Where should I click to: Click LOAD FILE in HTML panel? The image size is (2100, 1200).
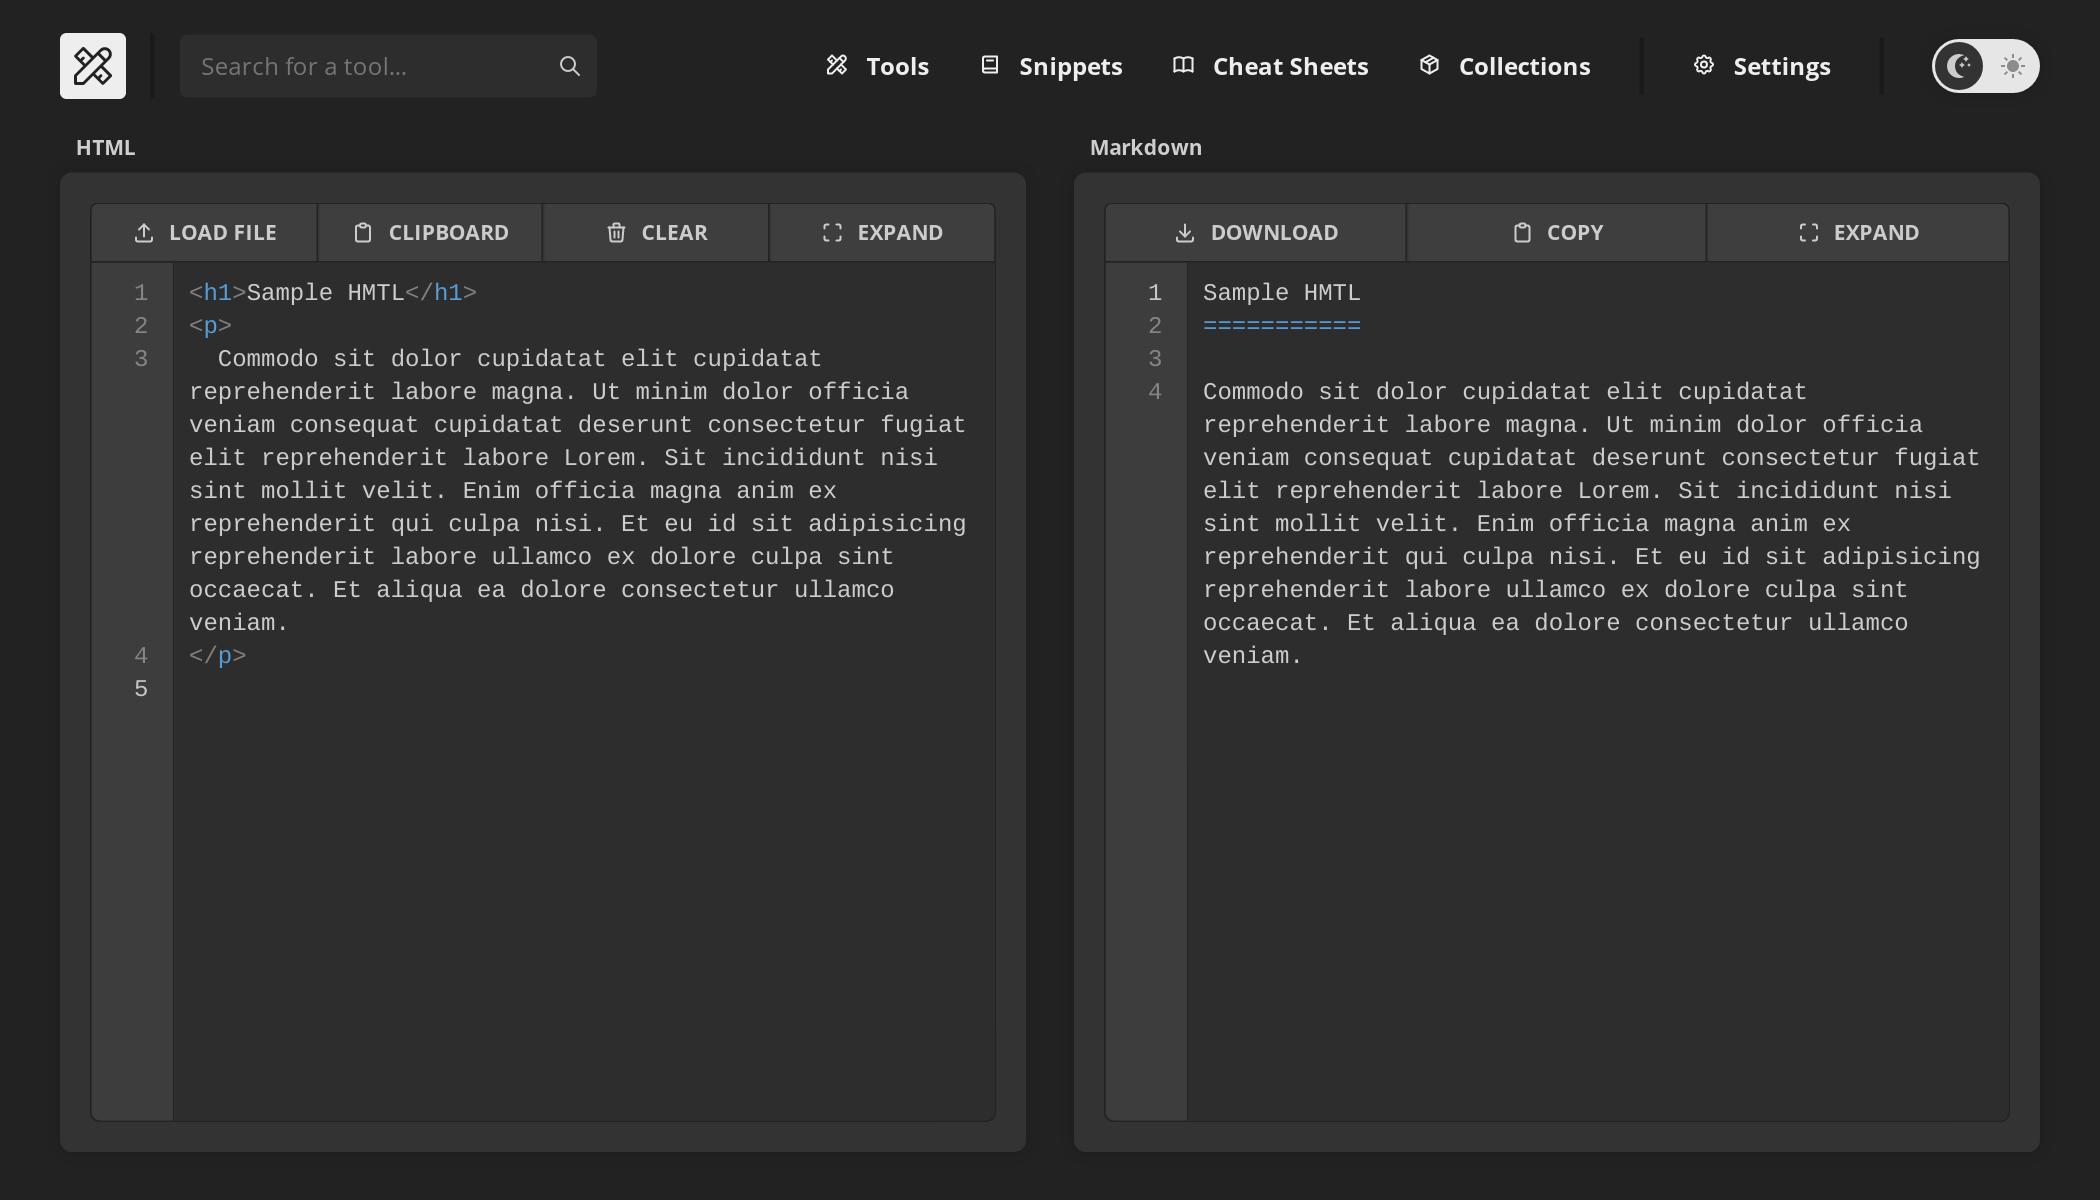pyautogui.click(x=204, y=233)
